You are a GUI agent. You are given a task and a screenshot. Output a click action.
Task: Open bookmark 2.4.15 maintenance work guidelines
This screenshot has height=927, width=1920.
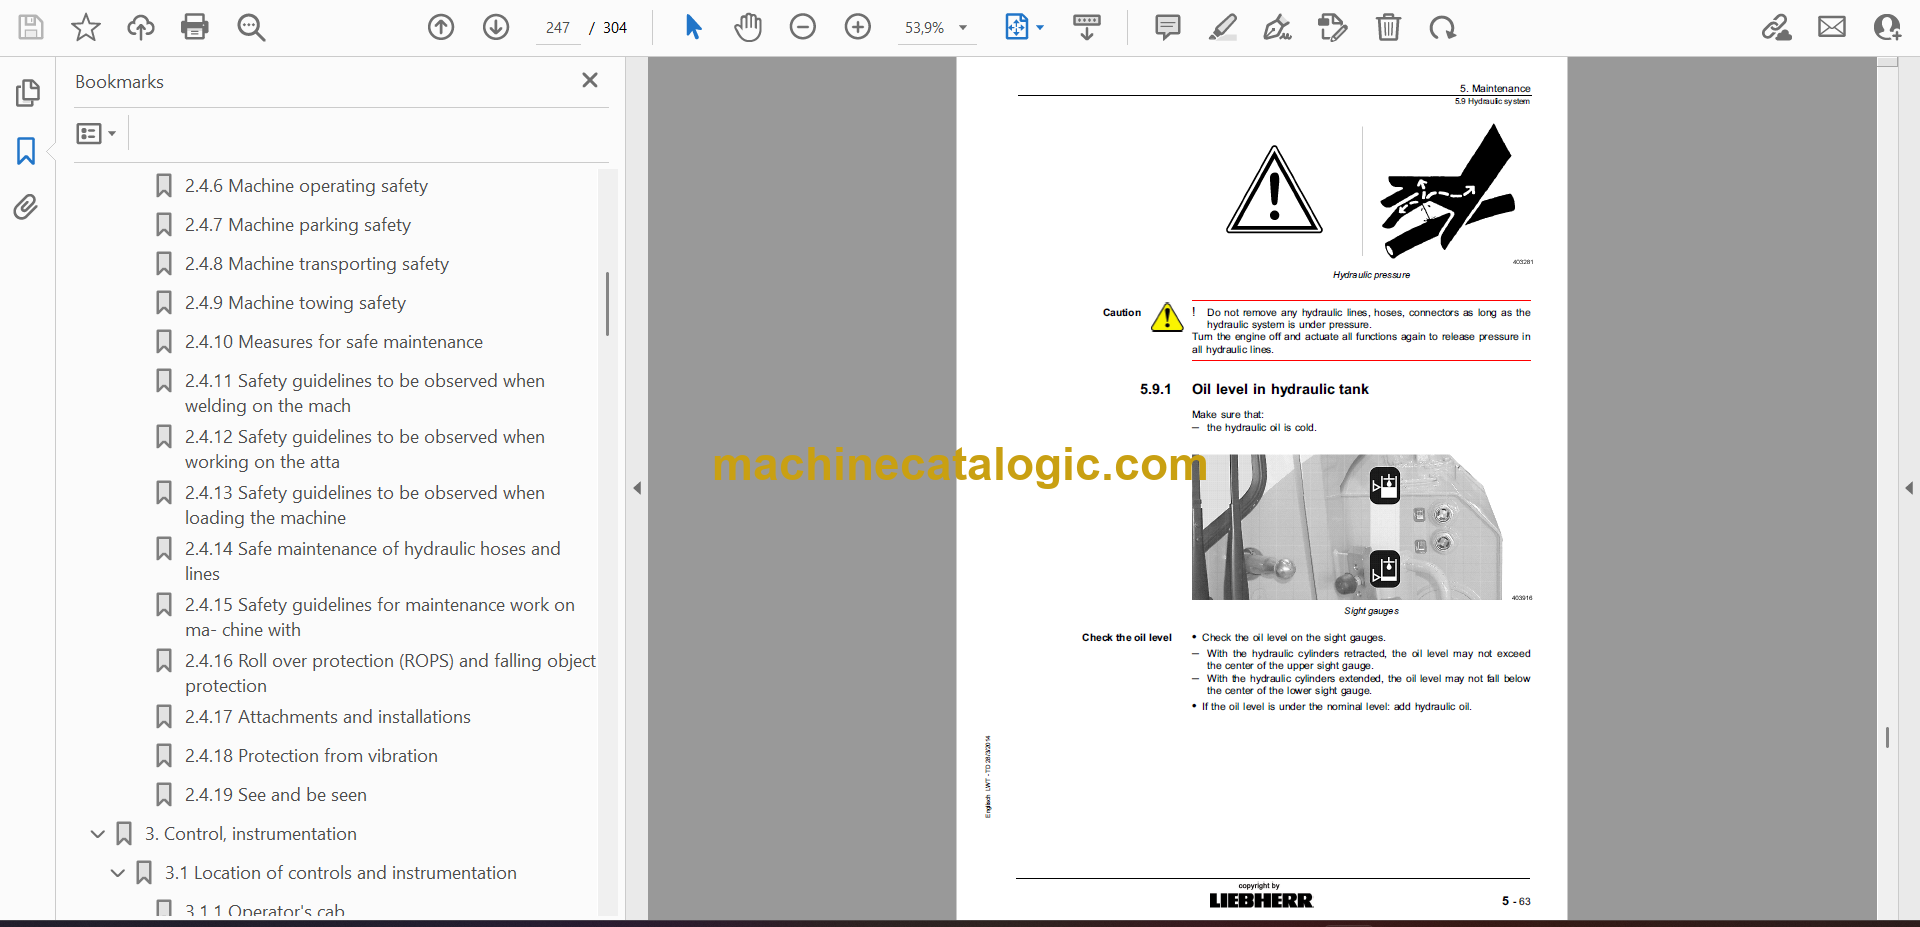click(x=380, y=617)
